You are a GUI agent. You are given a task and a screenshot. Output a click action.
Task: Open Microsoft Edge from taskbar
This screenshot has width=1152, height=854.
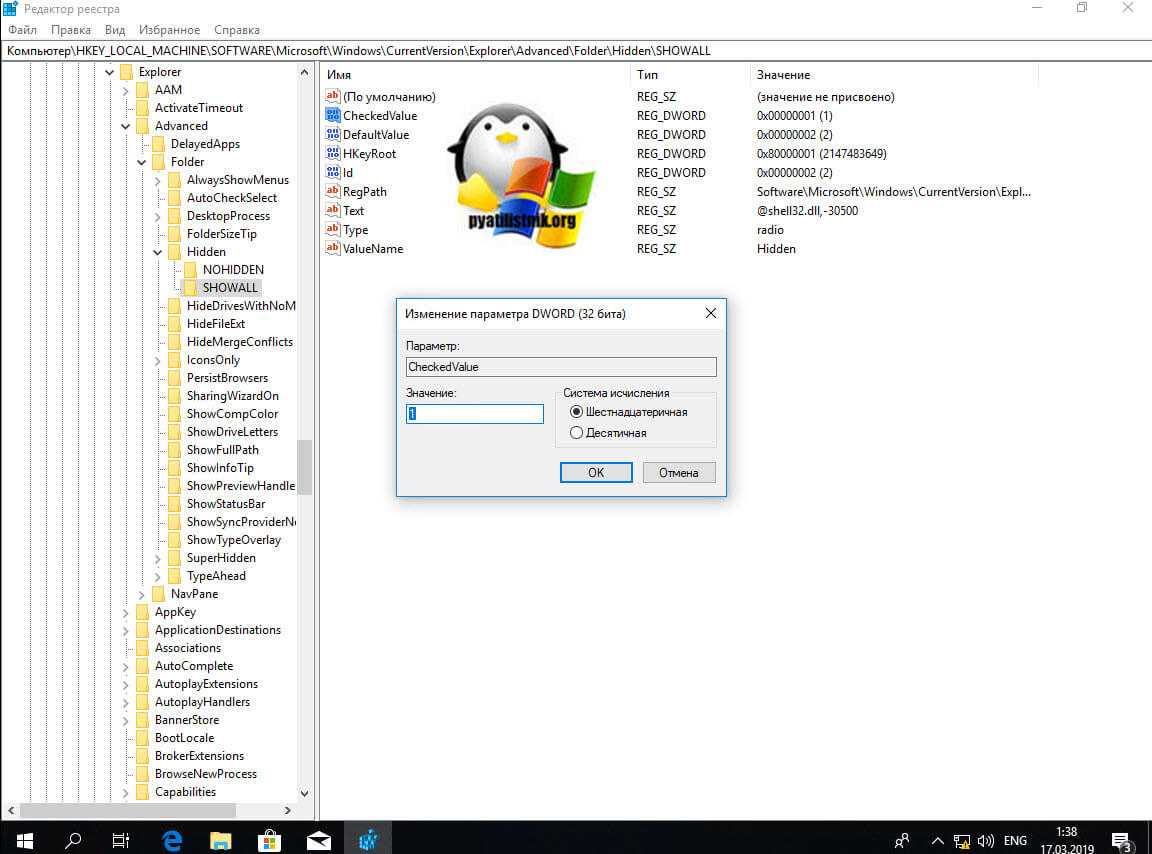pyautogui.click(x=171, y=839)
